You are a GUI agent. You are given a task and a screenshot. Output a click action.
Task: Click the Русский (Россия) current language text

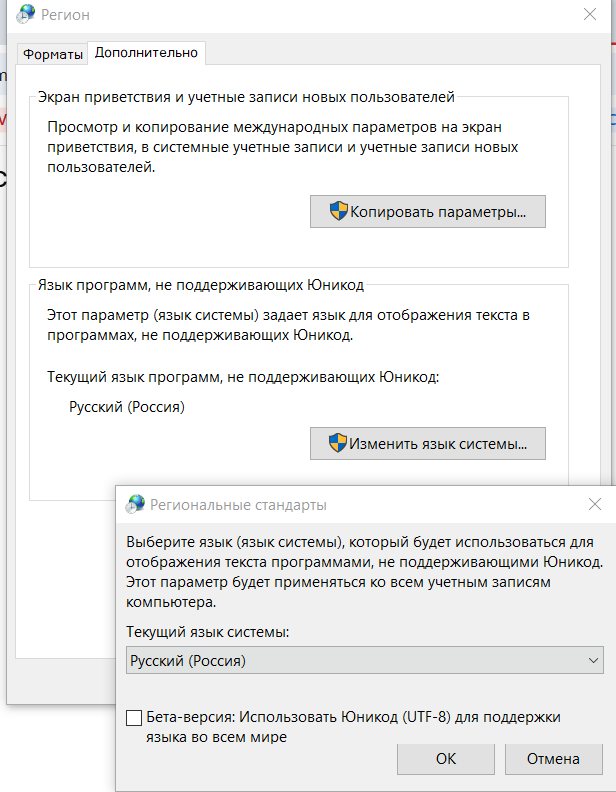click(127, 407)
